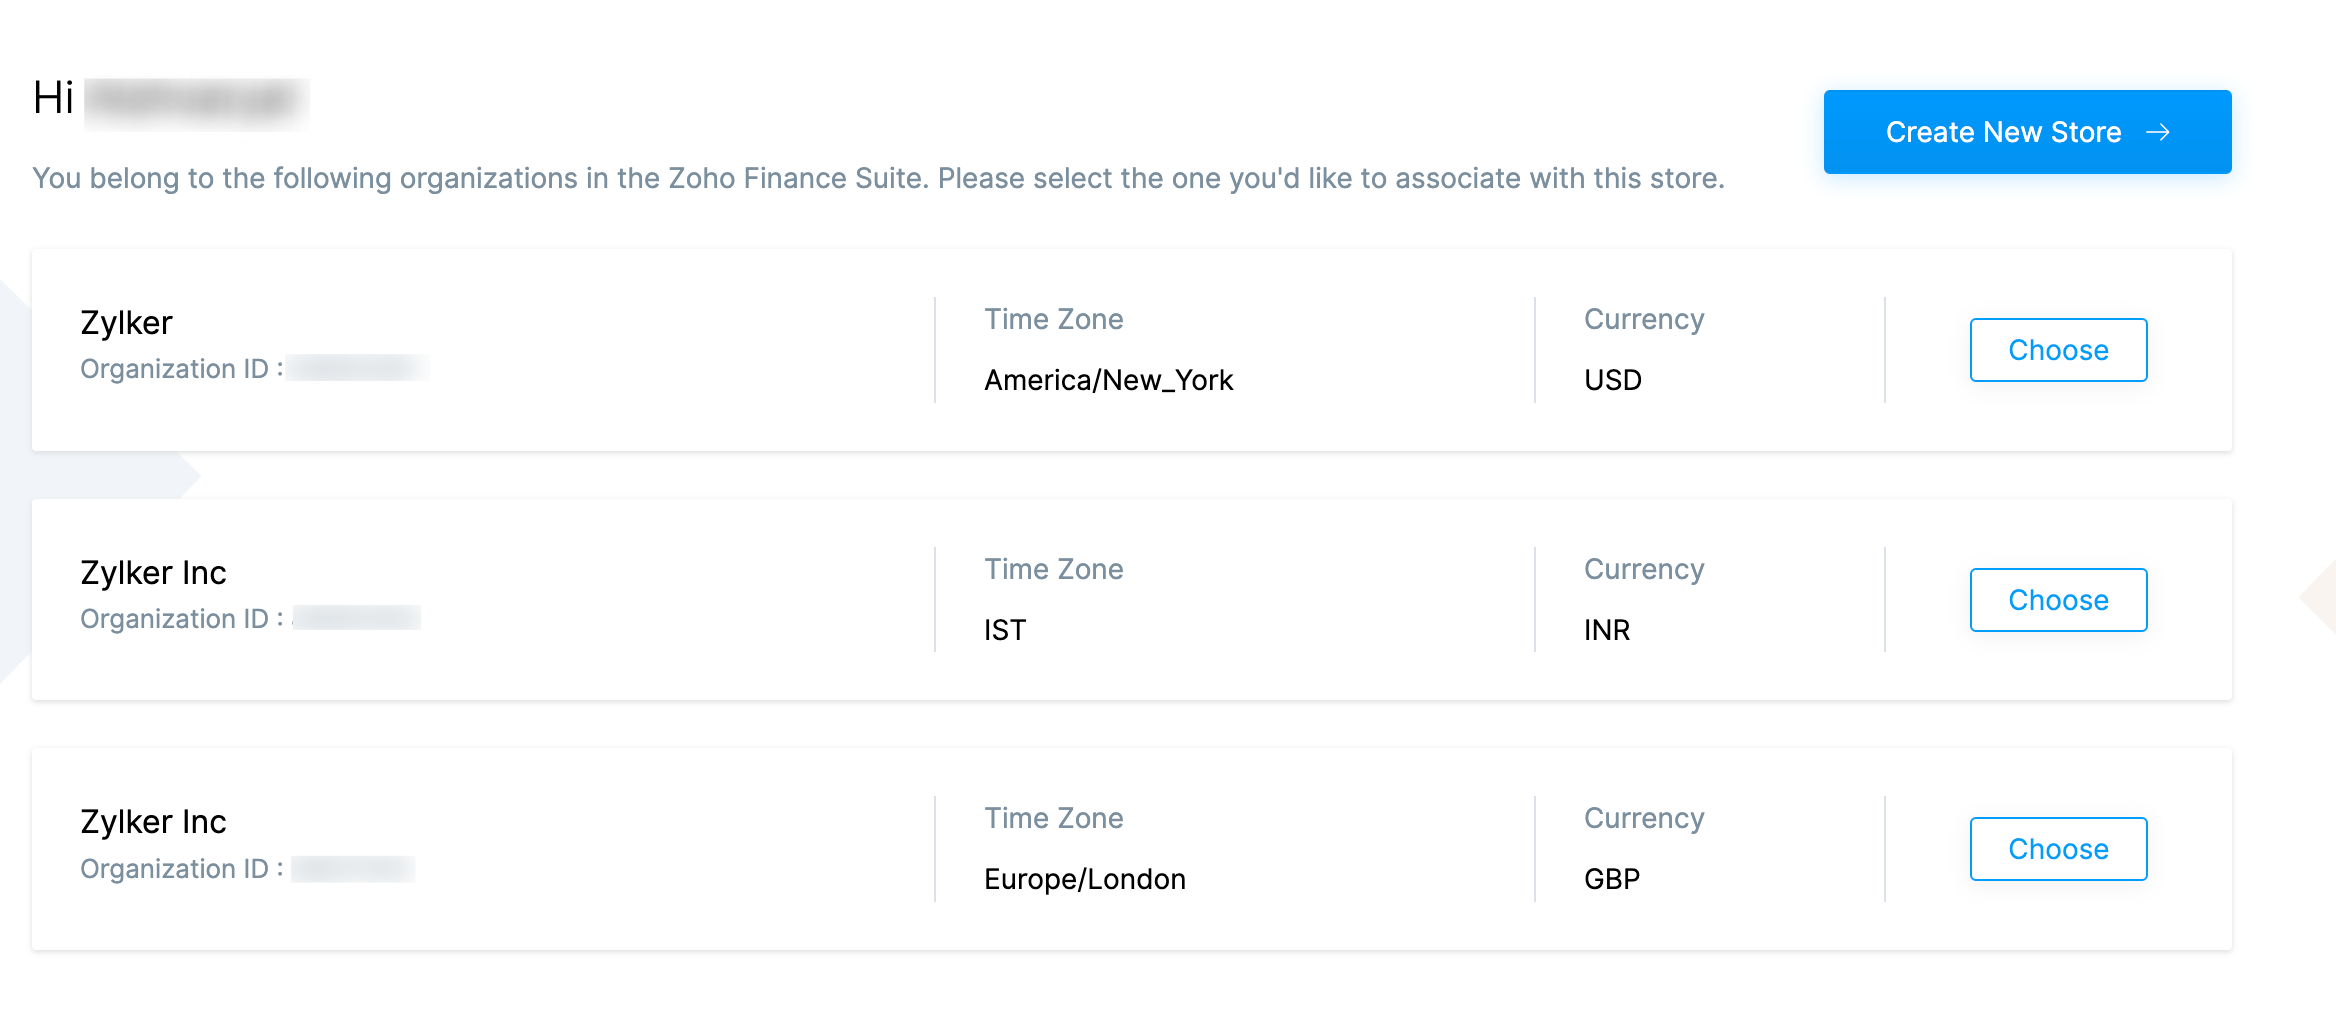Click the Zylker Inc name in third card
The width and height of the screenshot is (2336, 1028).
coord(153,821)
